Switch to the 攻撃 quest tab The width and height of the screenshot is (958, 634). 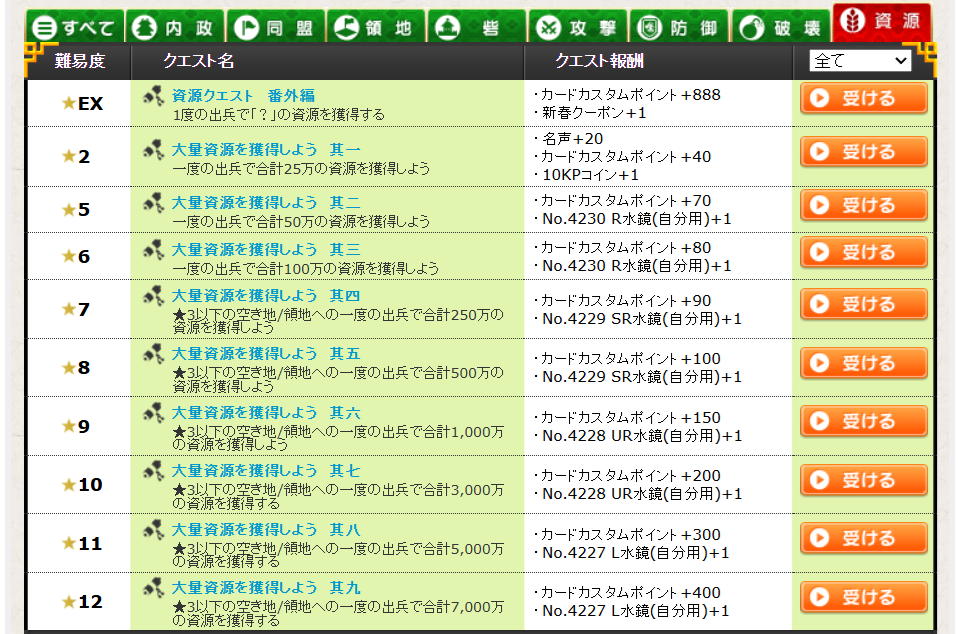tap(577, 26)
